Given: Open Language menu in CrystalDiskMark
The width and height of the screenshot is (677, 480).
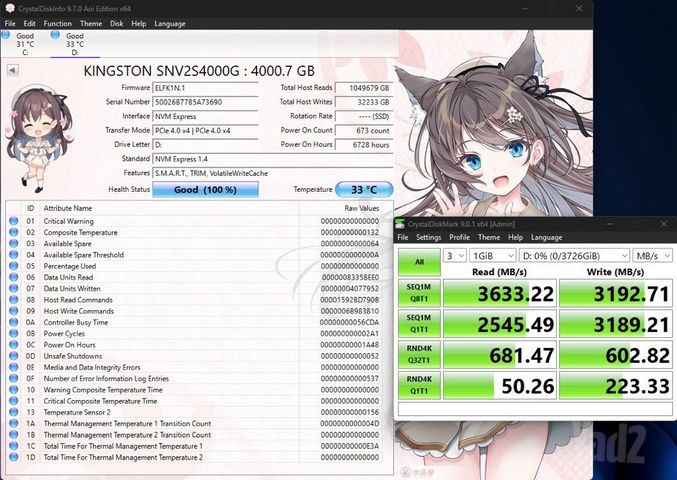Looking at the screenshot, I should (546, 237).
